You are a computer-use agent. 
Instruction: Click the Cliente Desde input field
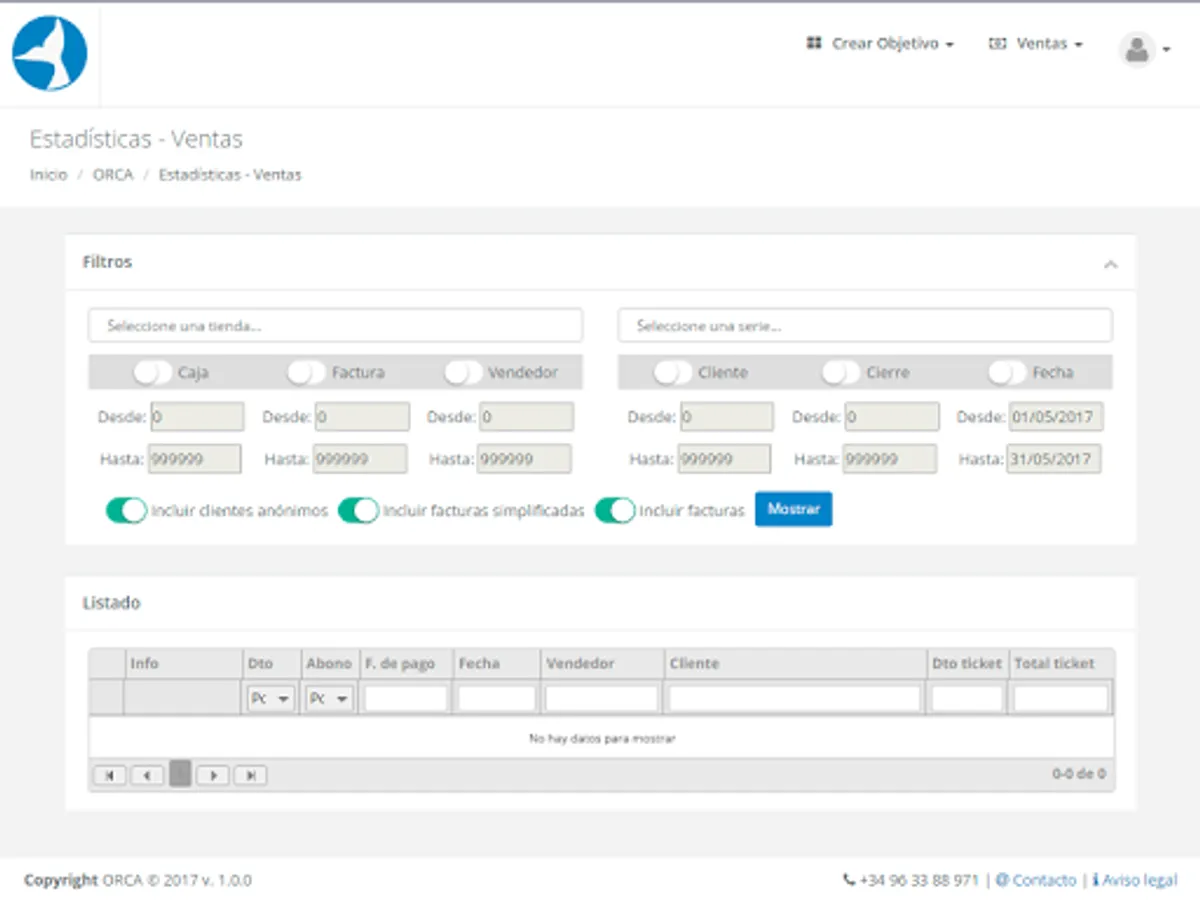[x=726, y=417]
